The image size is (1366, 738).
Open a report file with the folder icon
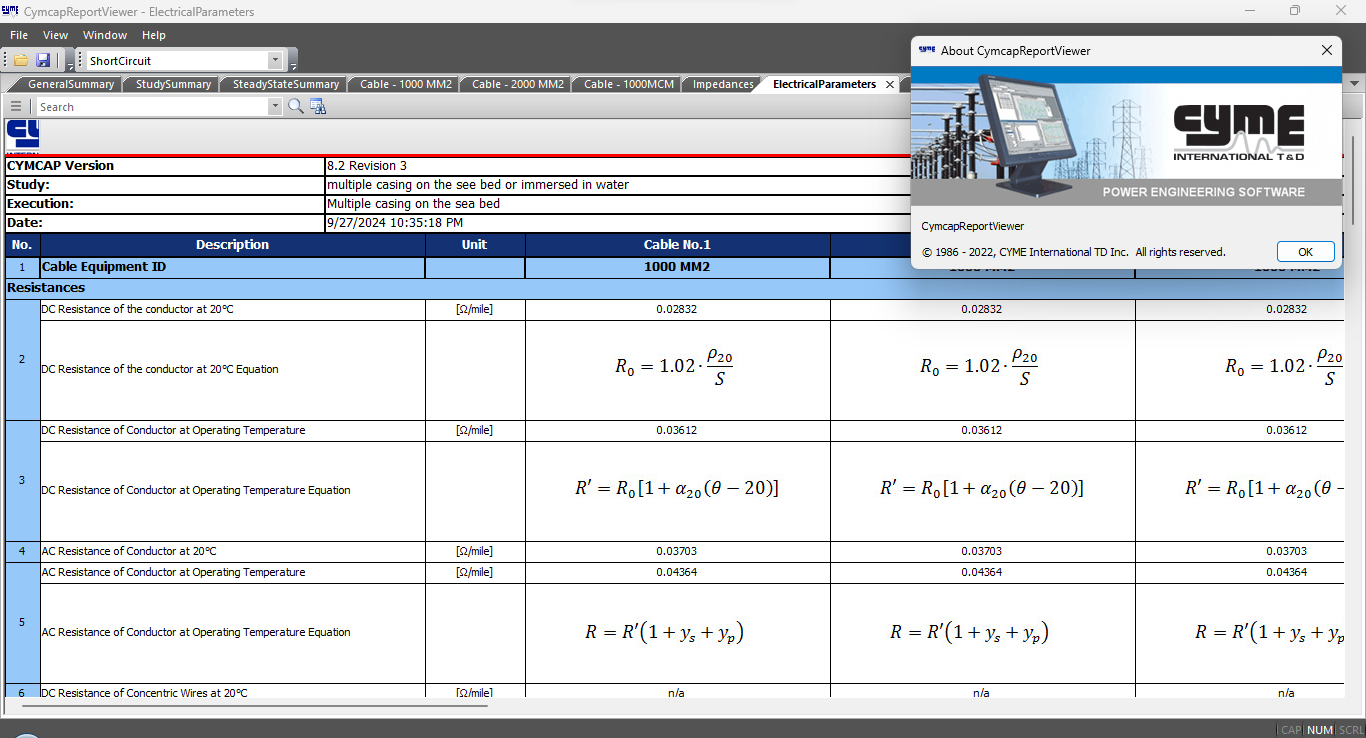21,61
